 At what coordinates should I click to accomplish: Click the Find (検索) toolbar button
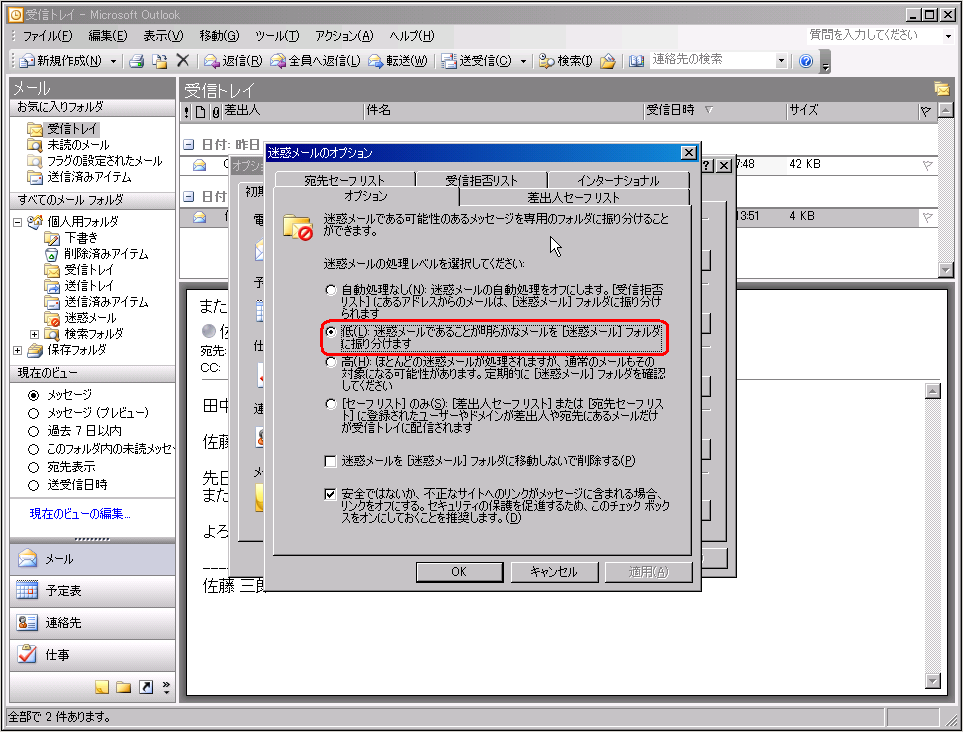[x=565, y=61]
